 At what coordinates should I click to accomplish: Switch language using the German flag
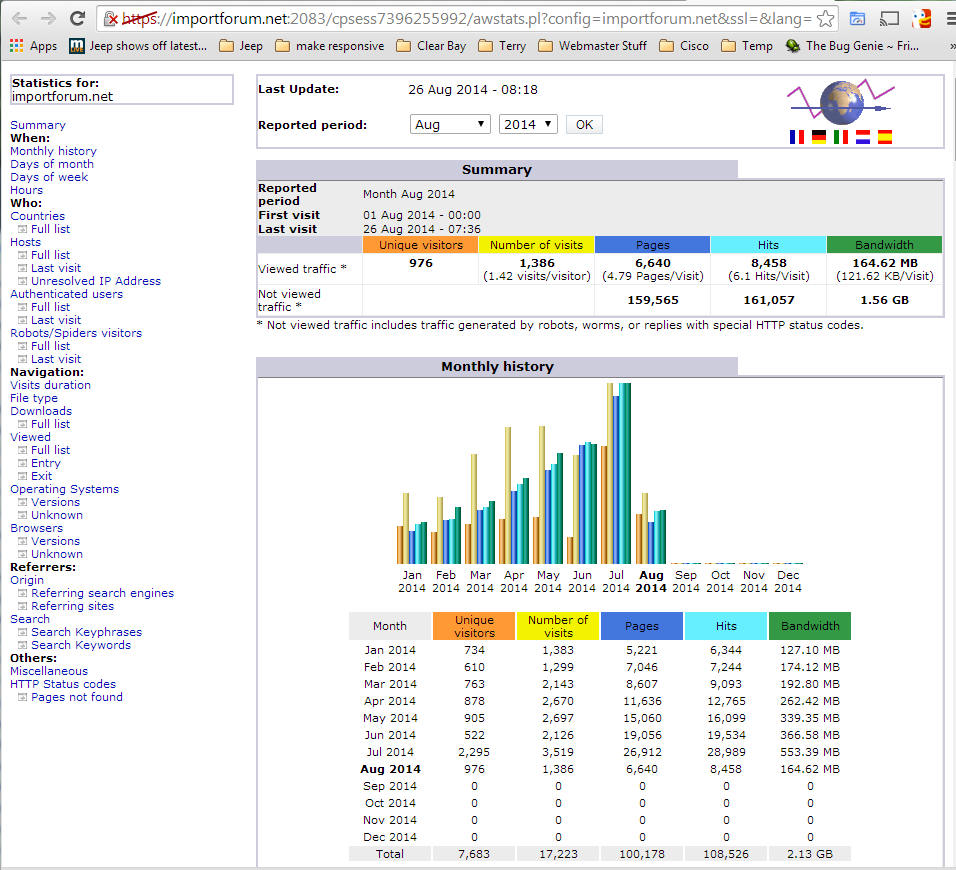coord(819,137)
